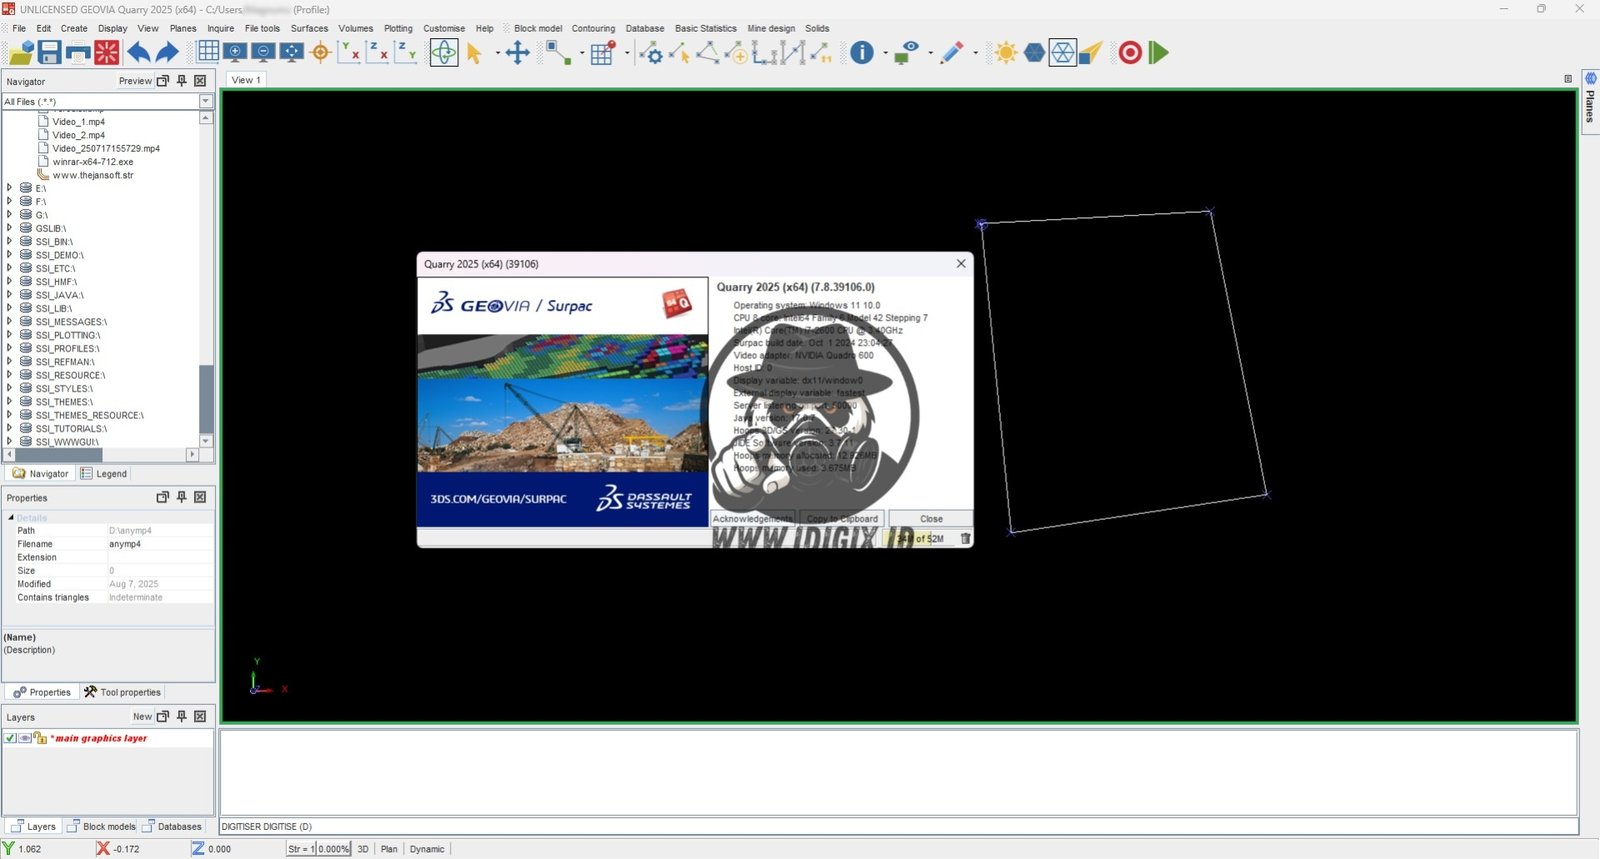Click the Open file folder icon
Viewport: 1600px width, 859px height.
21,53
